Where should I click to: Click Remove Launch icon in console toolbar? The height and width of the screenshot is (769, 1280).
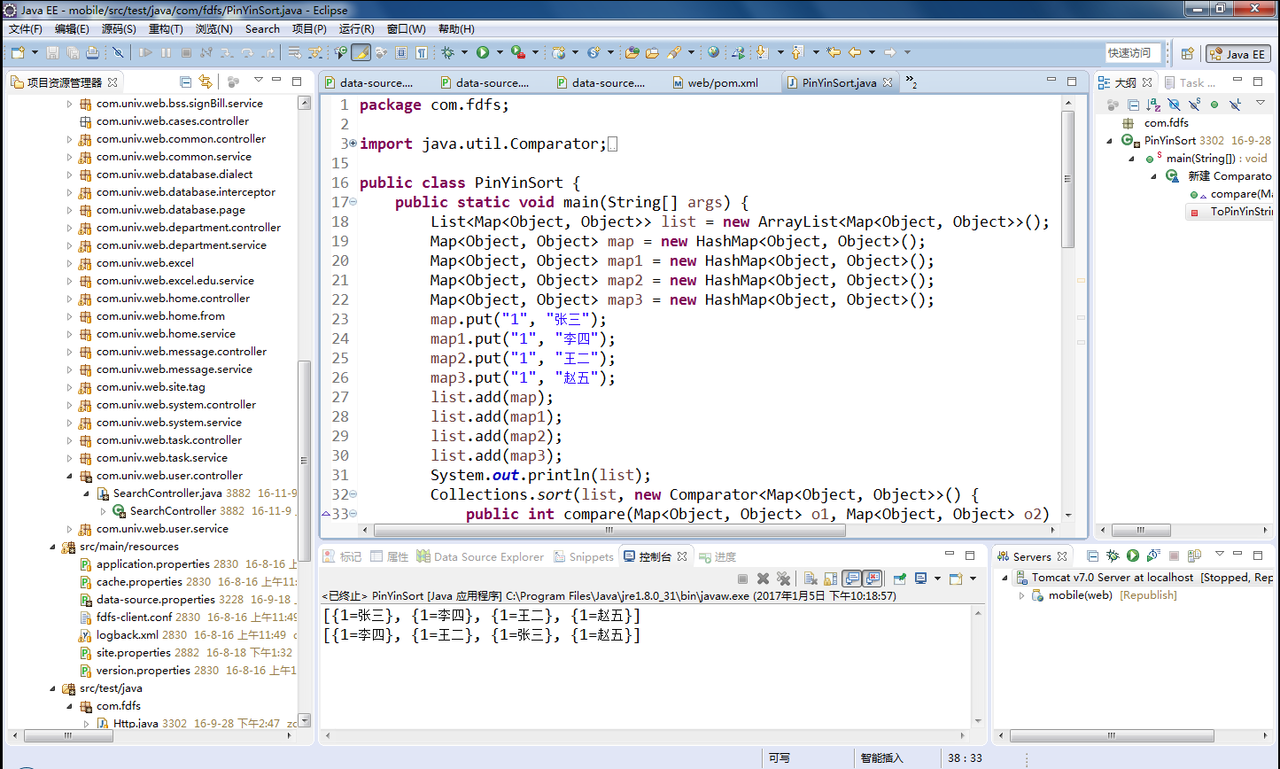763,578
